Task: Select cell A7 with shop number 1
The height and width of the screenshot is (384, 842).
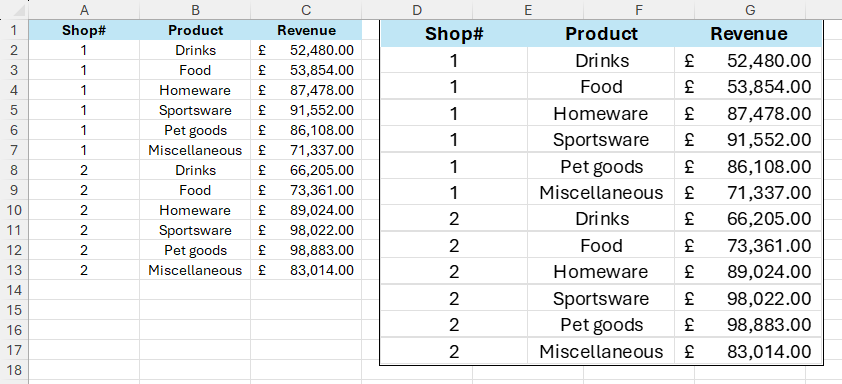Action: click(84, 150)
